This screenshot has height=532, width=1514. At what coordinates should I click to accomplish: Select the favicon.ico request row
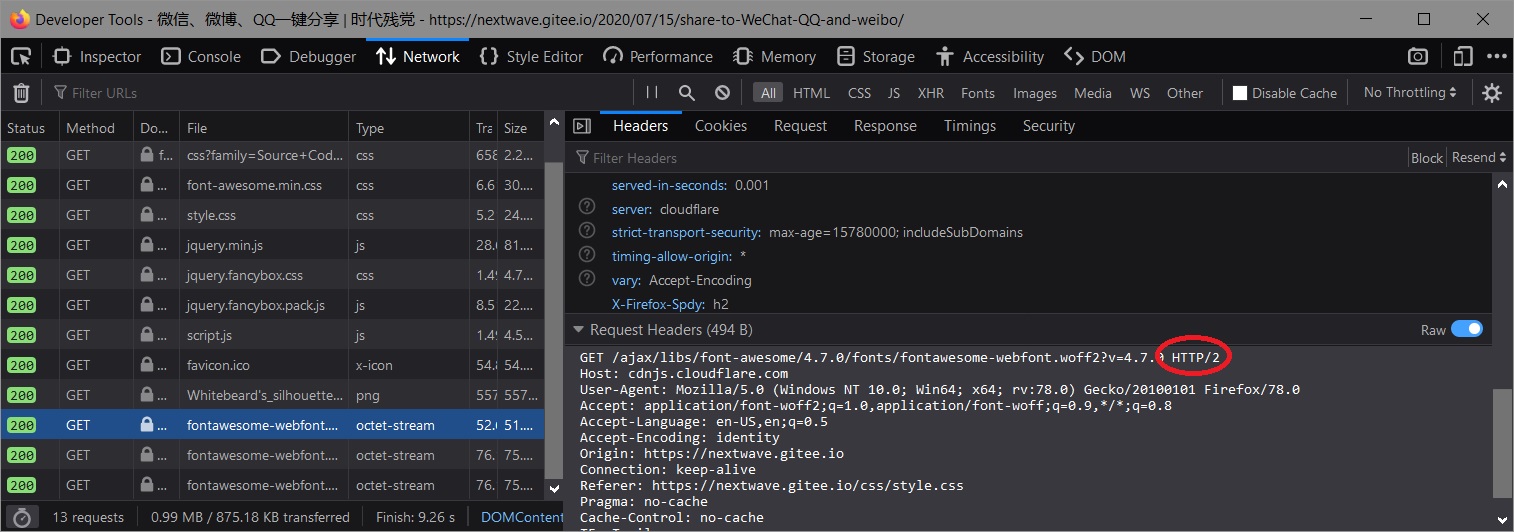coord(272,365)
